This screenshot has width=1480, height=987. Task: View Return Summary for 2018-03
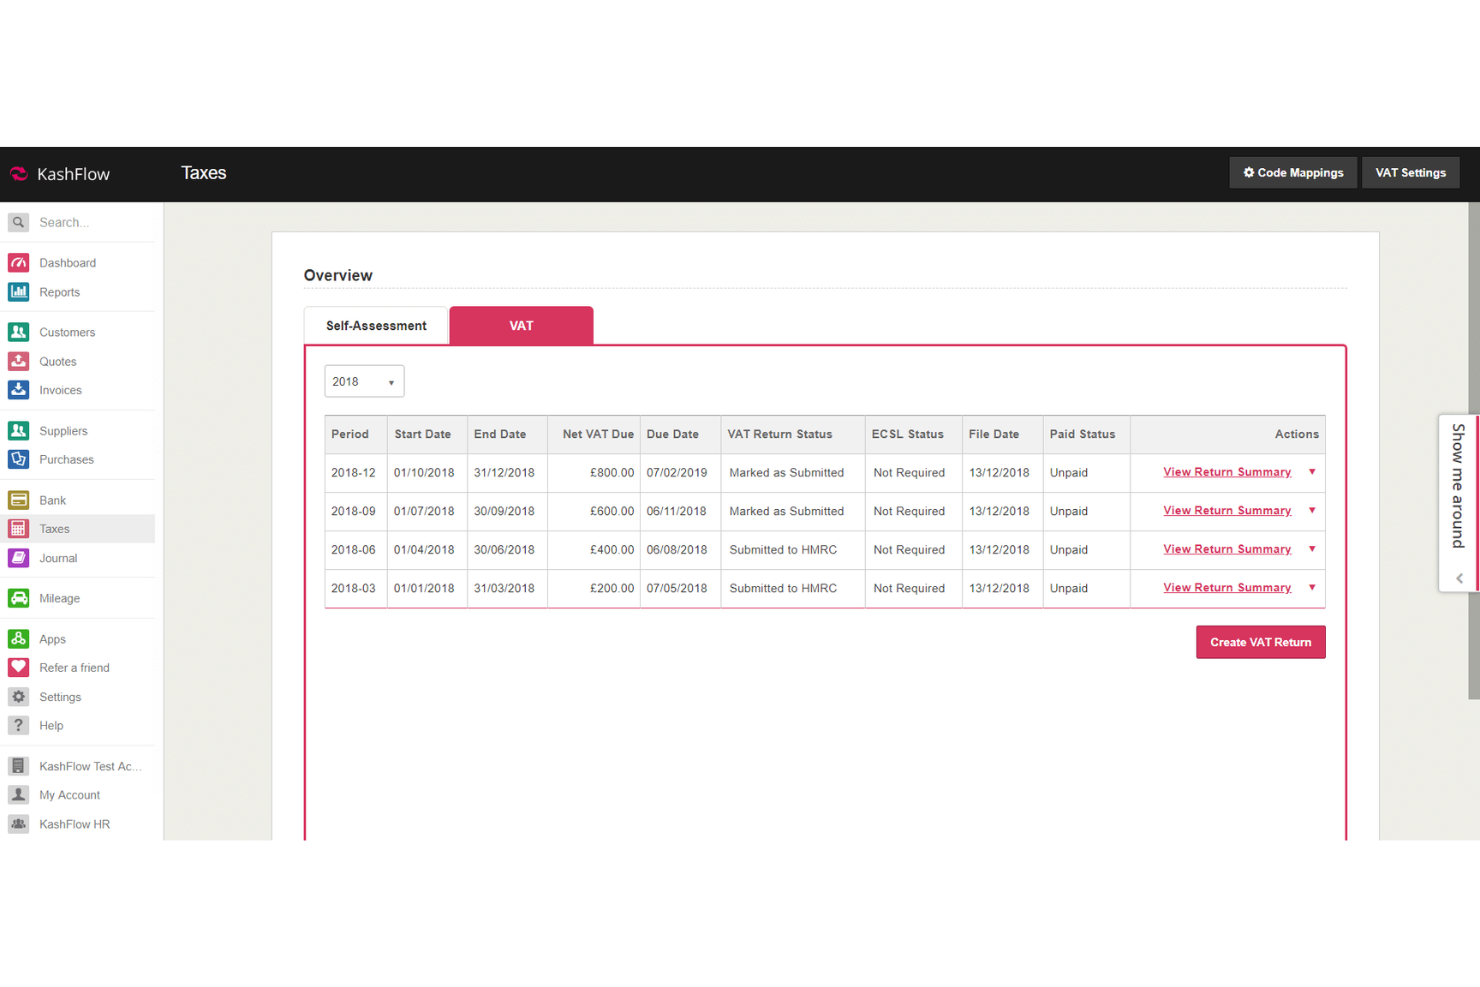coord(1227,587)
